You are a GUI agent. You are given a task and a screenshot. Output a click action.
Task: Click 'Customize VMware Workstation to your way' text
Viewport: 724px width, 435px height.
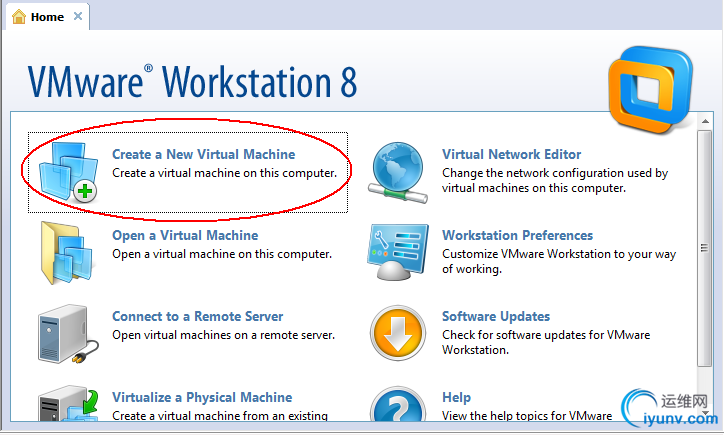(559, 254)
